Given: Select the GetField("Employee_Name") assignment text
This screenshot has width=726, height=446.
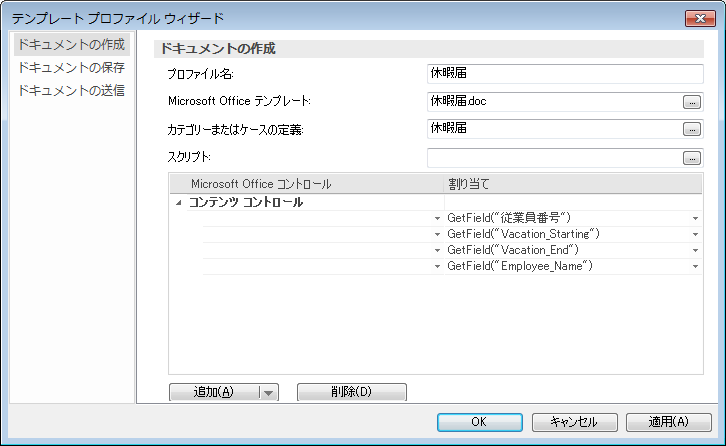Looking at the screenshot, I should (519, 266).
